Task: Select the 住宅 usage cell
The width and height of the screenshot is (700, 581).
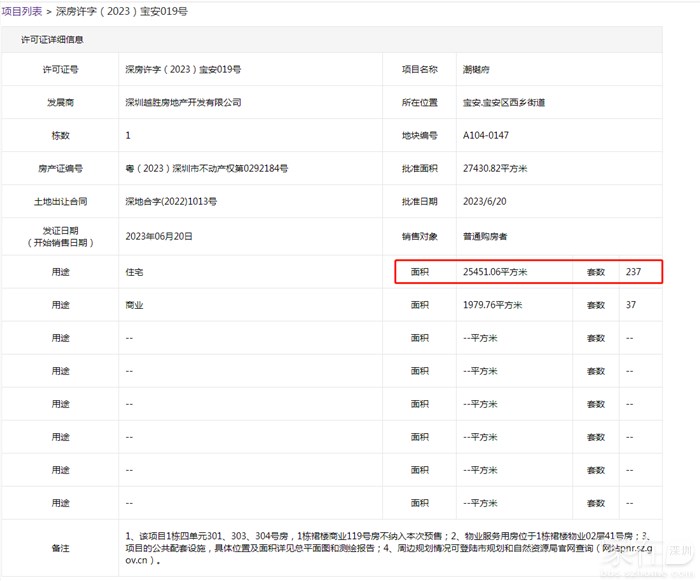Action: tap(134, 272)
